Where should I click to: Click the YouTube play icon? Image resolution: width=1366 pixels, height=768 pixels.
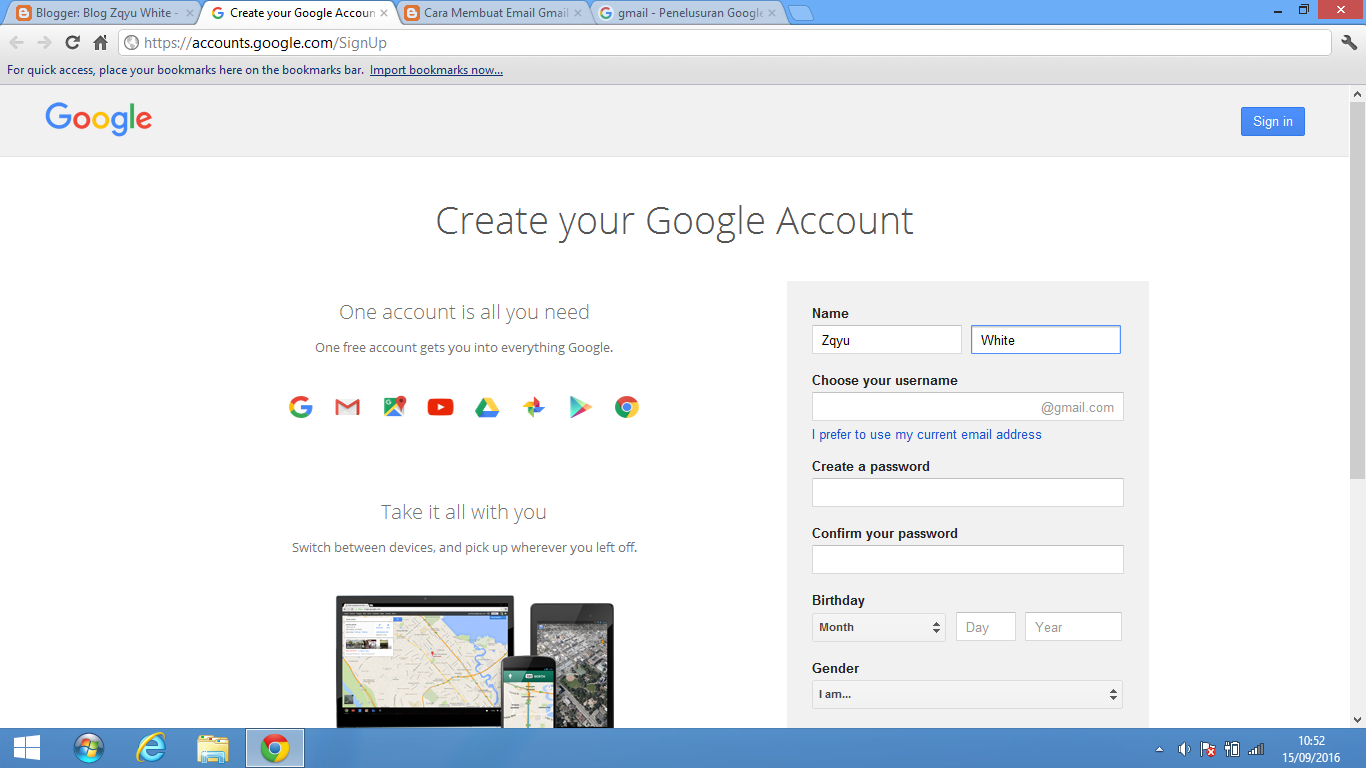point(440,407)
